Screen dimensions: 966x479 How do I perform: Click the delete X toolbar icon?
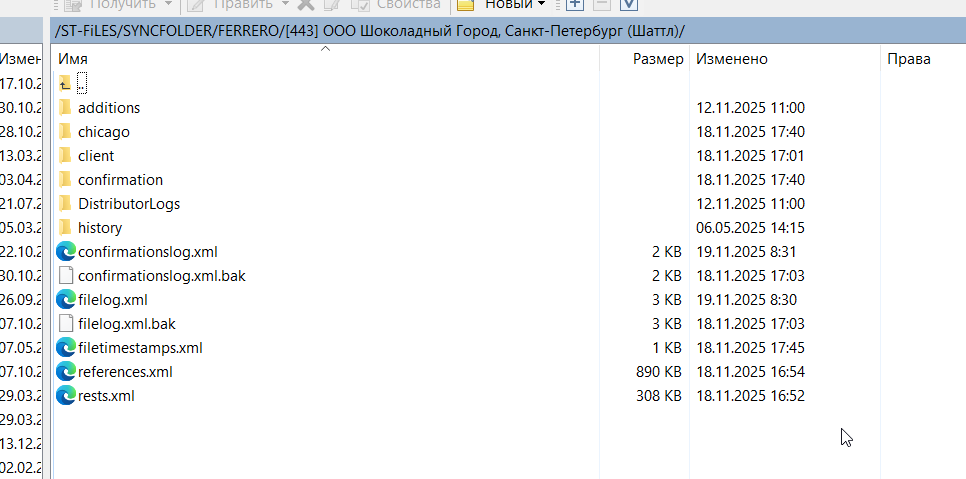tap(305, 4)
